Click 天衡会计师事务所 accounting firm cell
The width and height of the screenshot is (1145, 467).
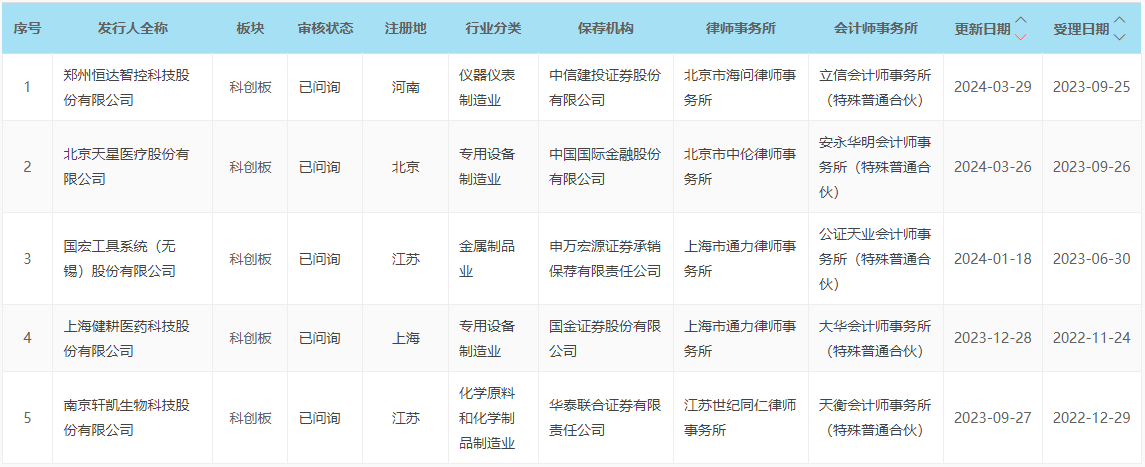(x=876, y=418)
